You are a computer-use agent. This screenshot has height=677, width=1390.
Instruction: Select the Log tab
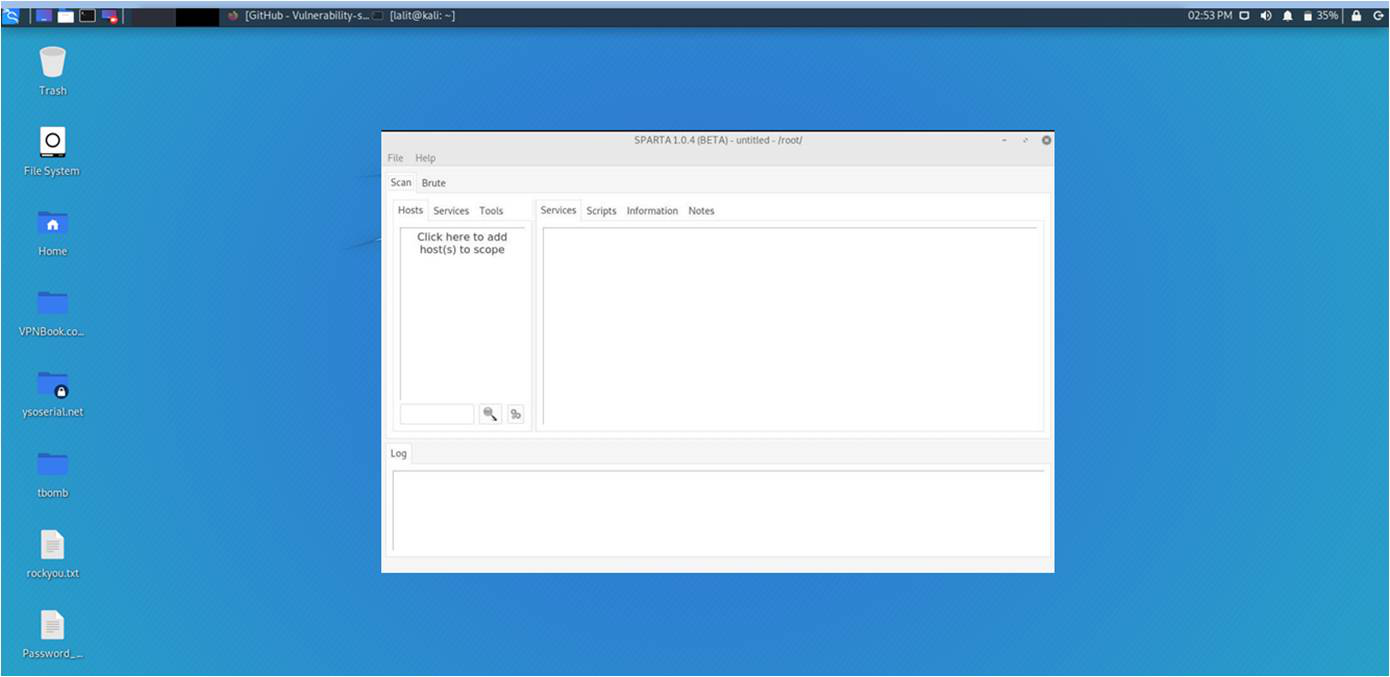click(x=399, y=453)
